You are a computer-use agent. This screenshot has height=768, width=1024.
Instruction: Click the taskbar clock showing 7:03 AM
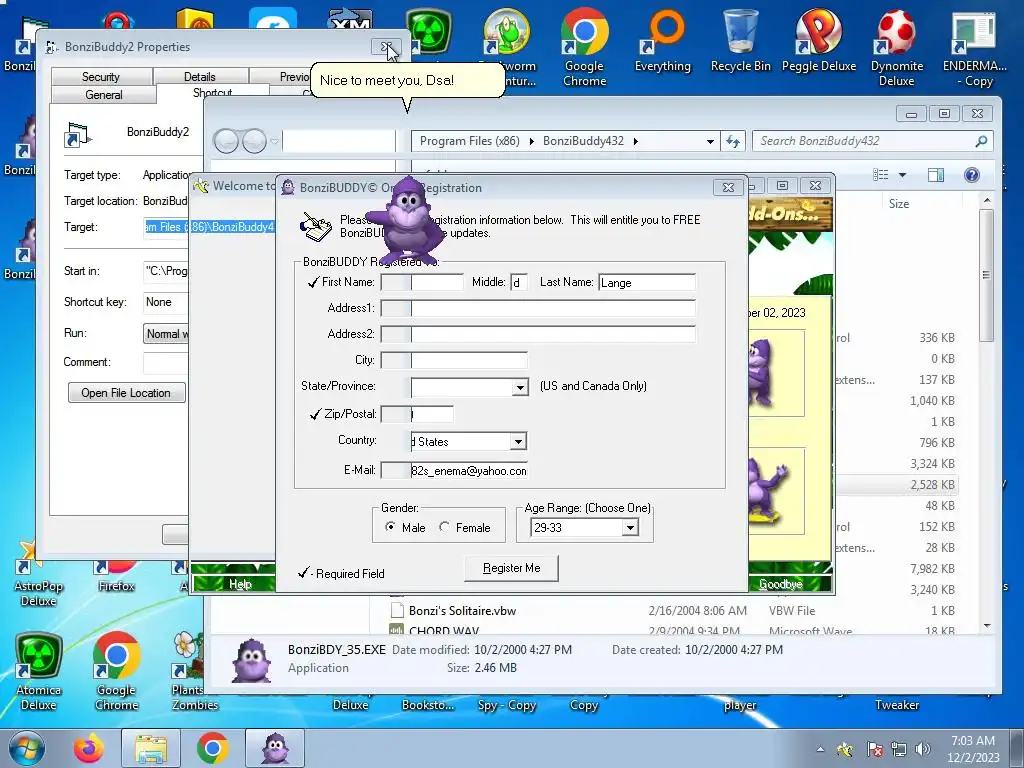(x=973, y=748)
